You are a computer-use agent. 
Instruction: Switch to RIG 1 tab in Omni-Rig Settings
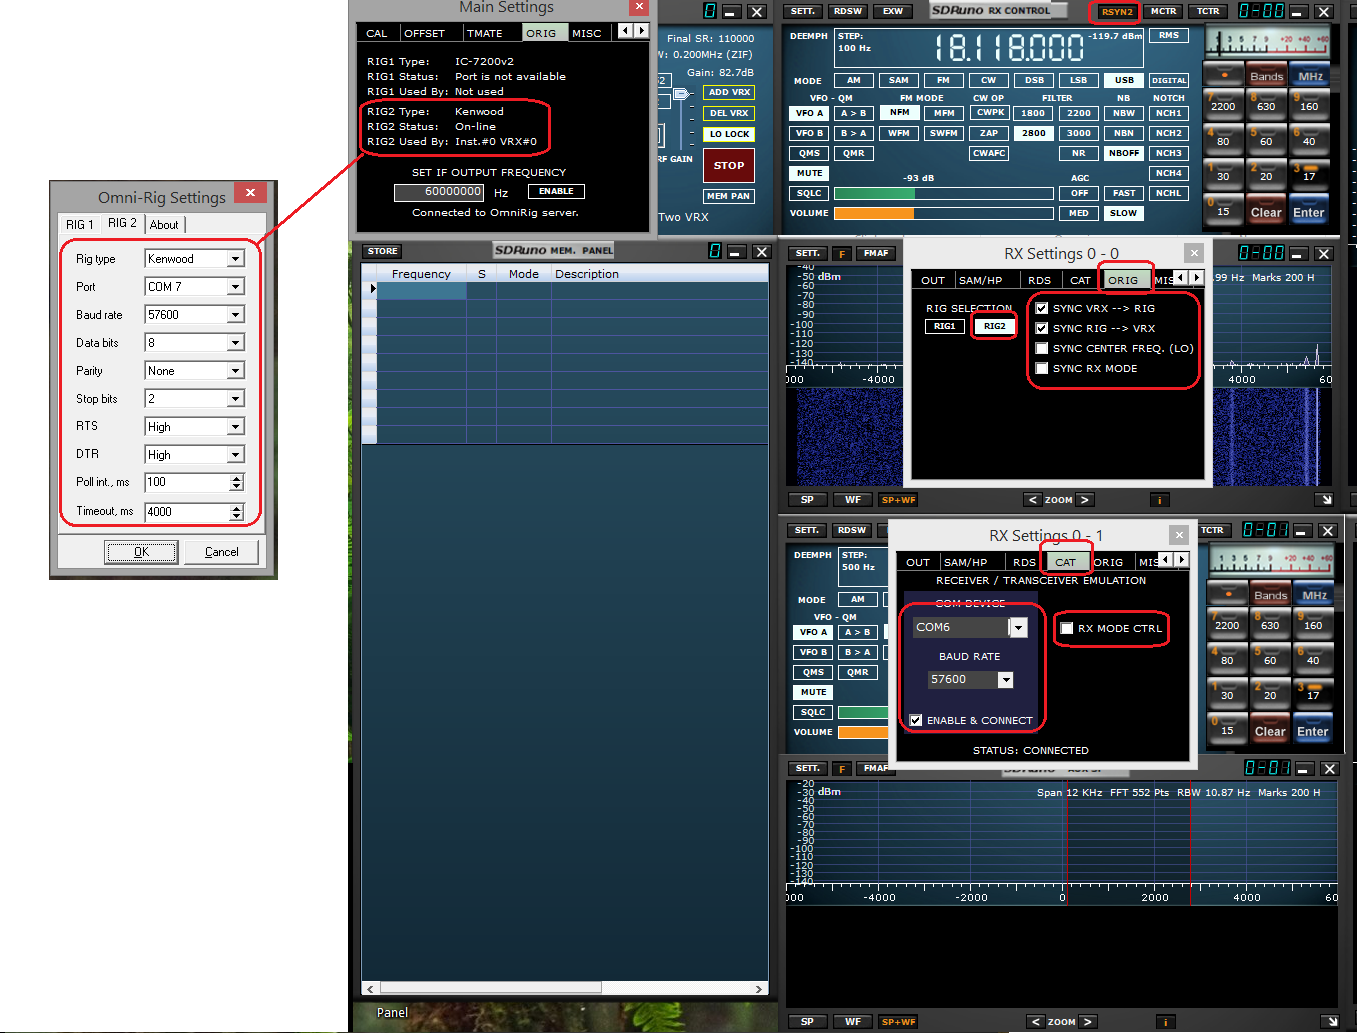pyautogui.click(x=80, y=225)
